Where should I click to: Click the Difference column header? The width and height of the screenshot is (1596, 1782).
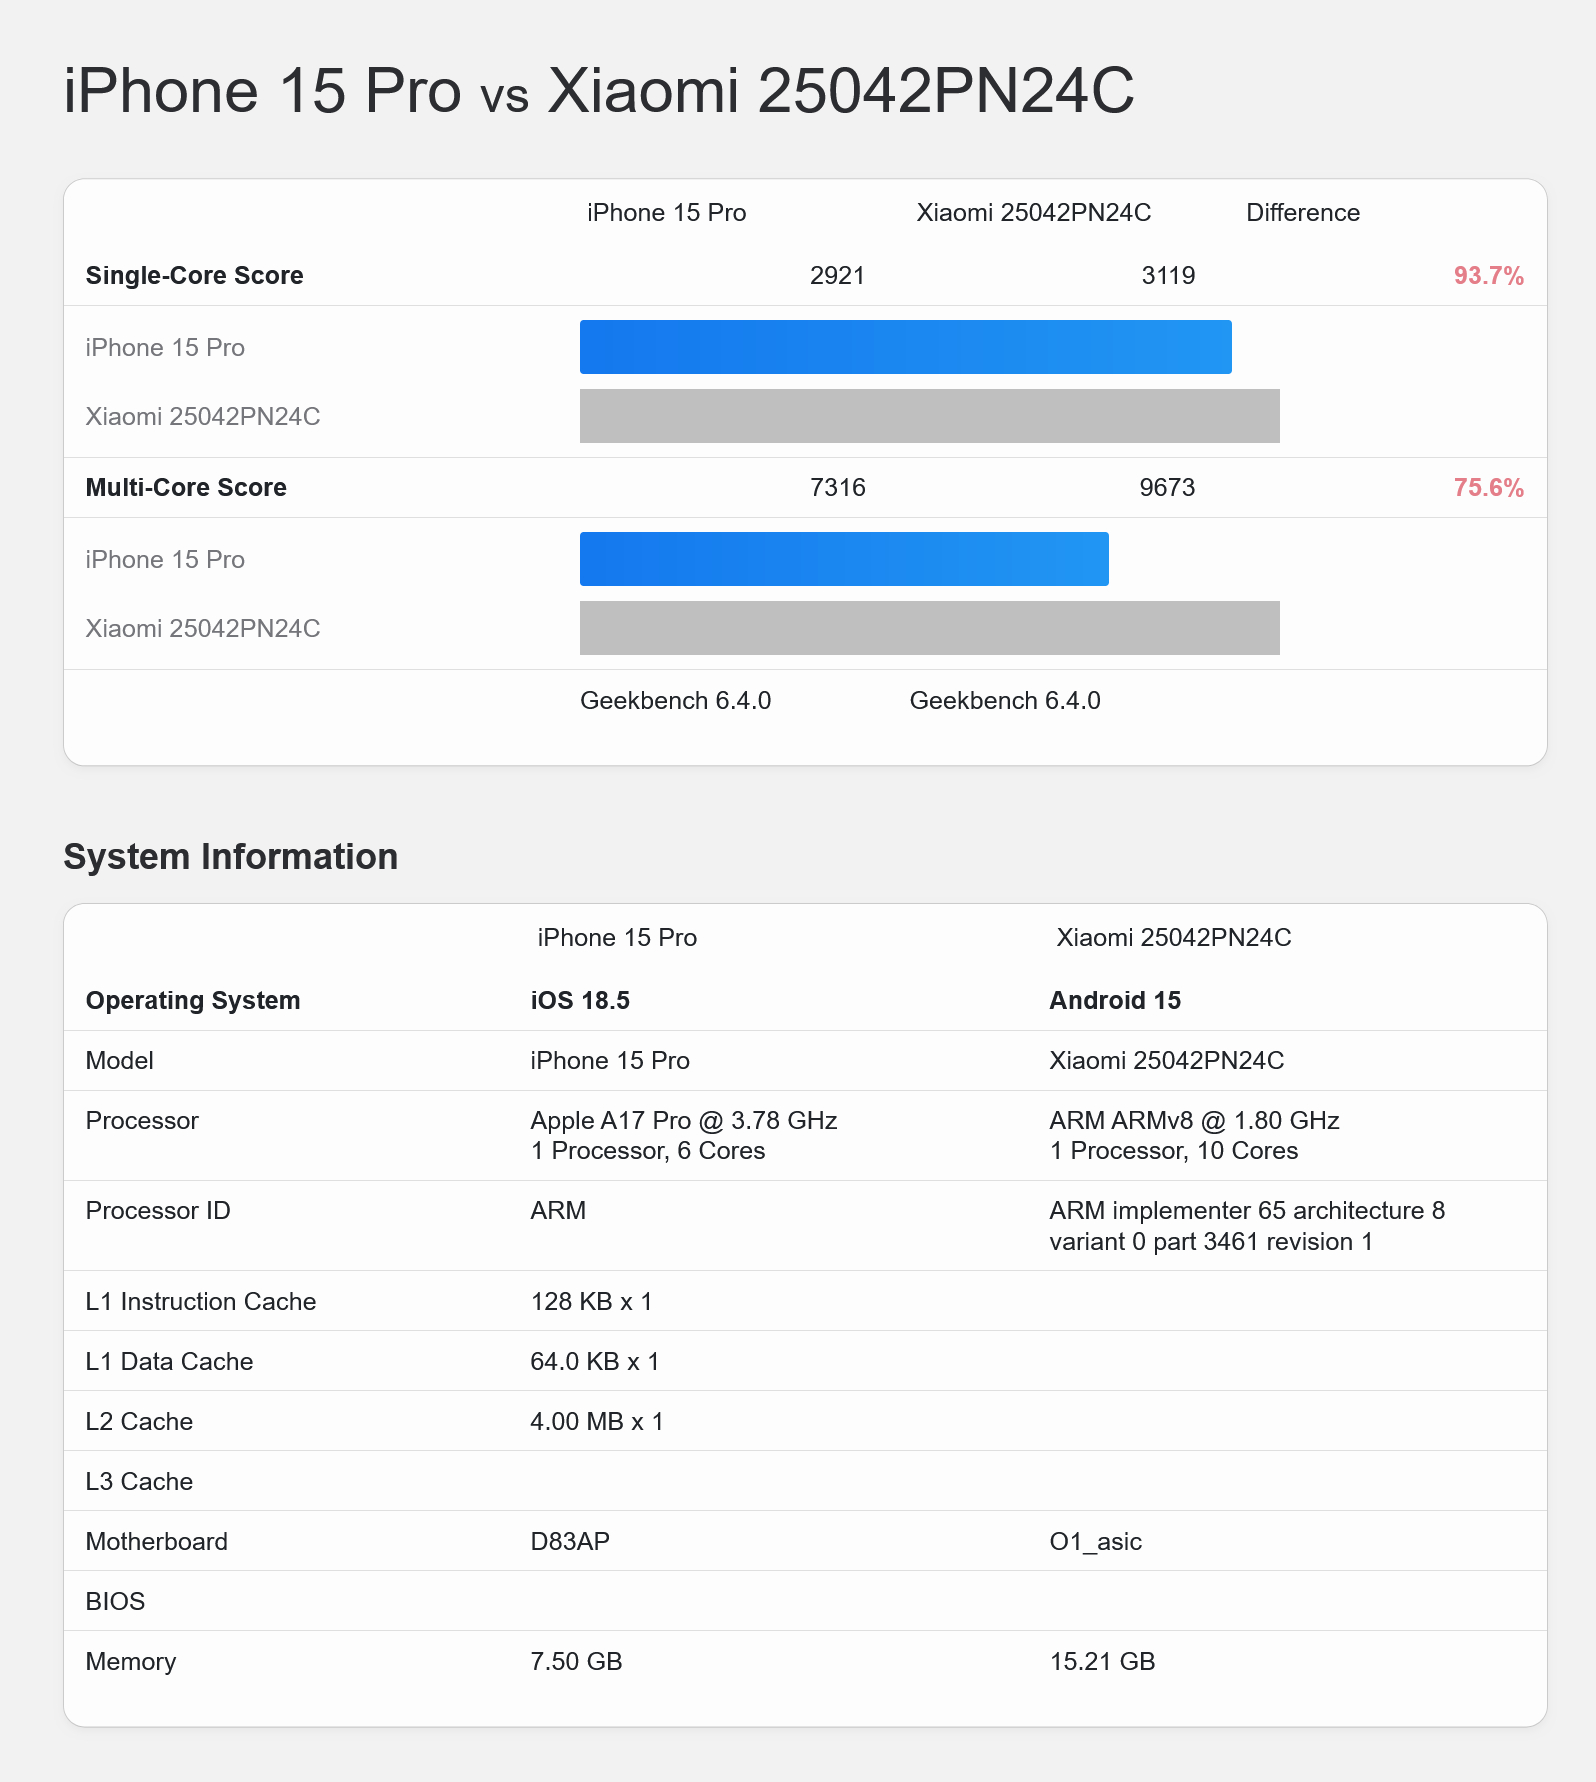1303,213
